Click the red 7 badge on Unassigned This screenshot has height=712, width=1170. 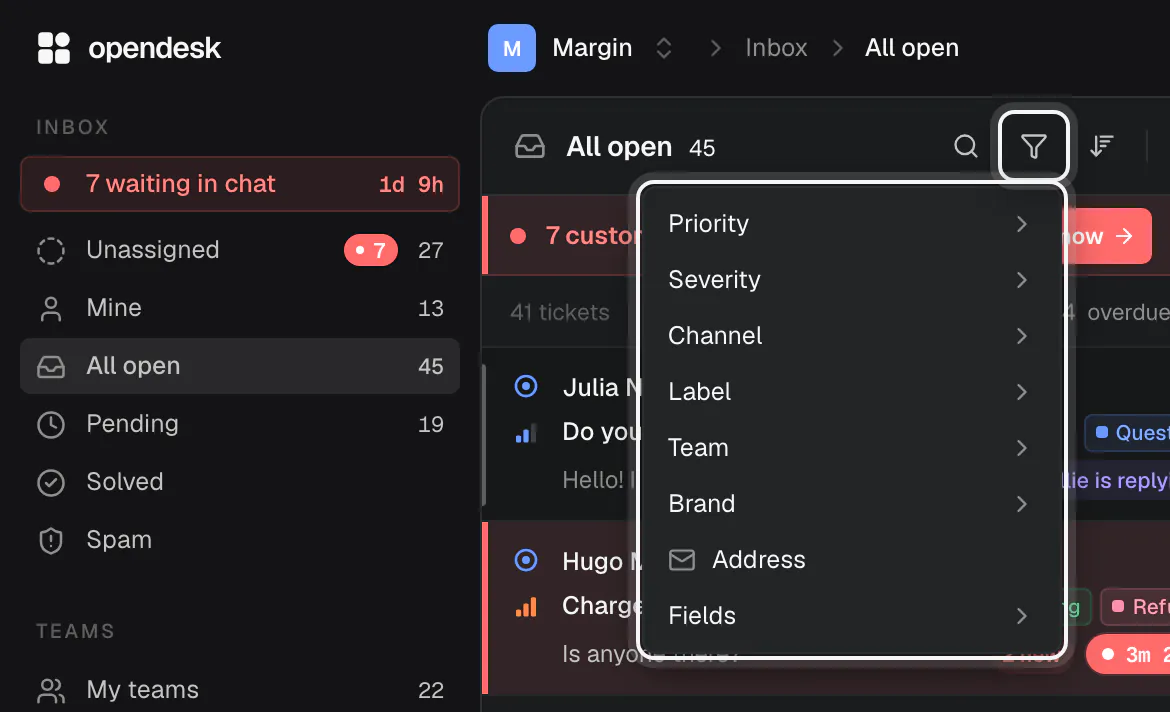click(370, 250)
